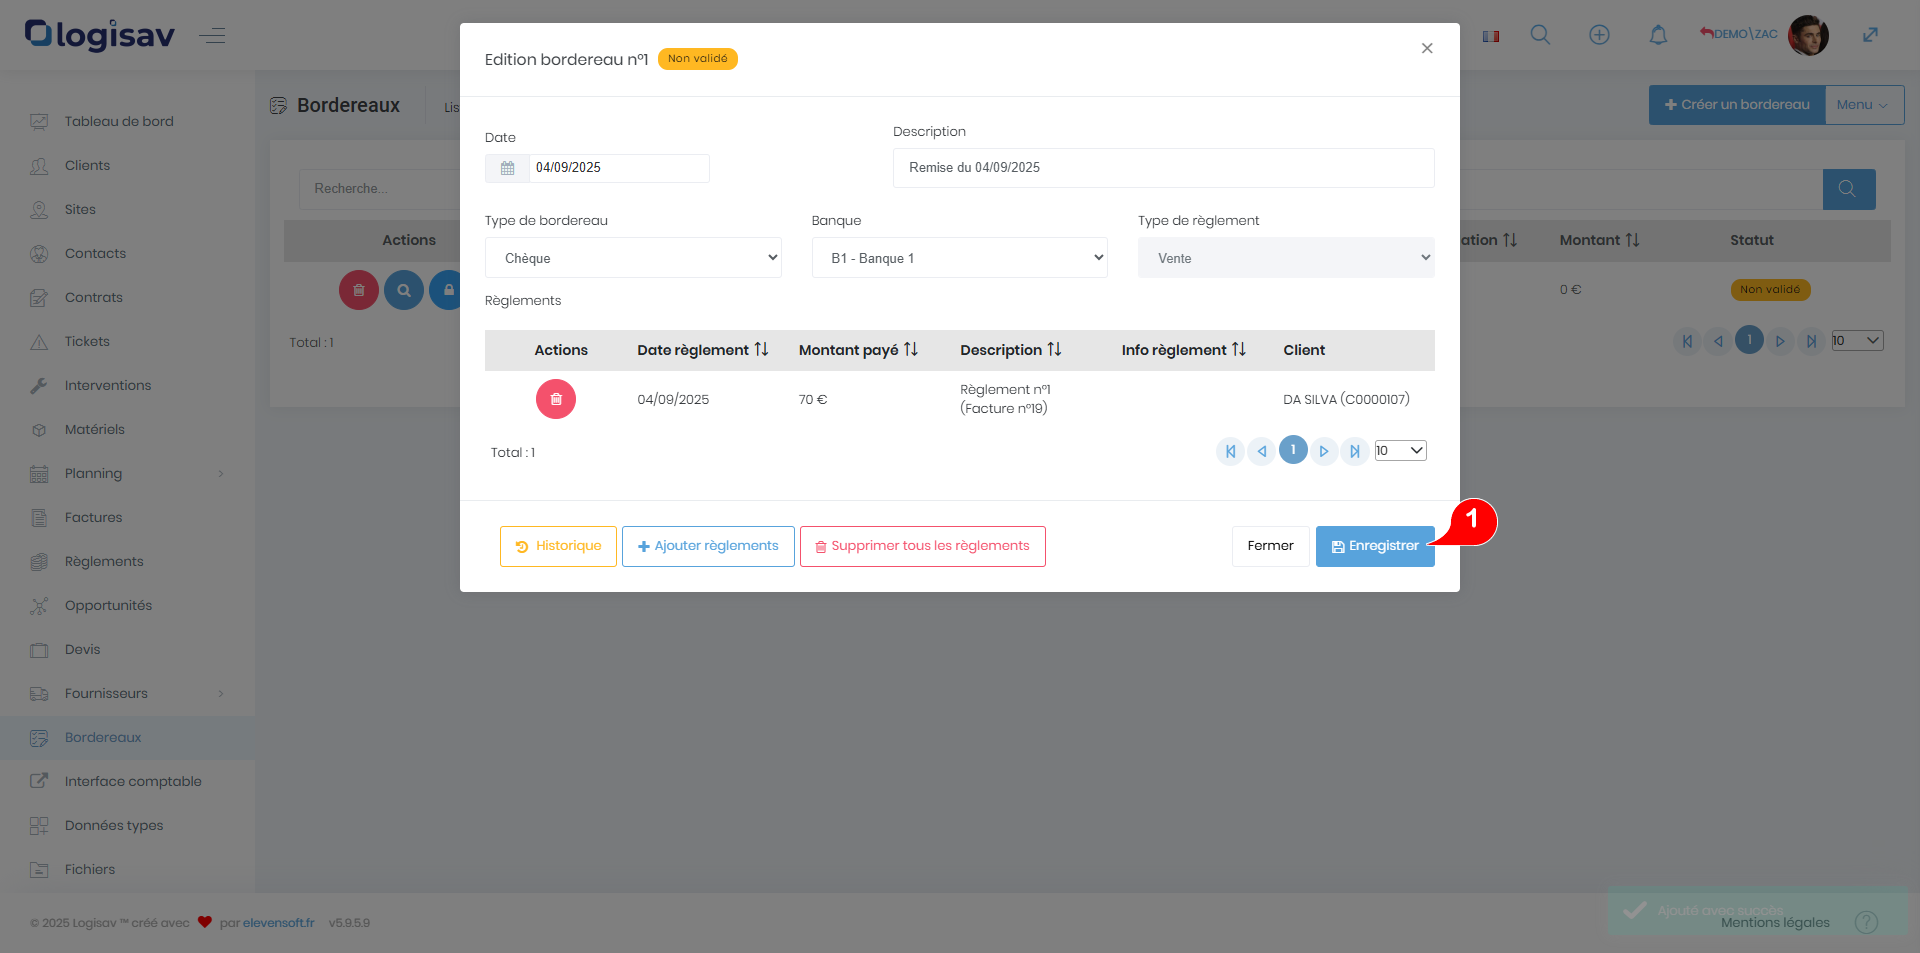The height and width of the screenshot is (953, 1920).
Task: Sort by Date règlement column arrows
Action: tap(761, 349)
